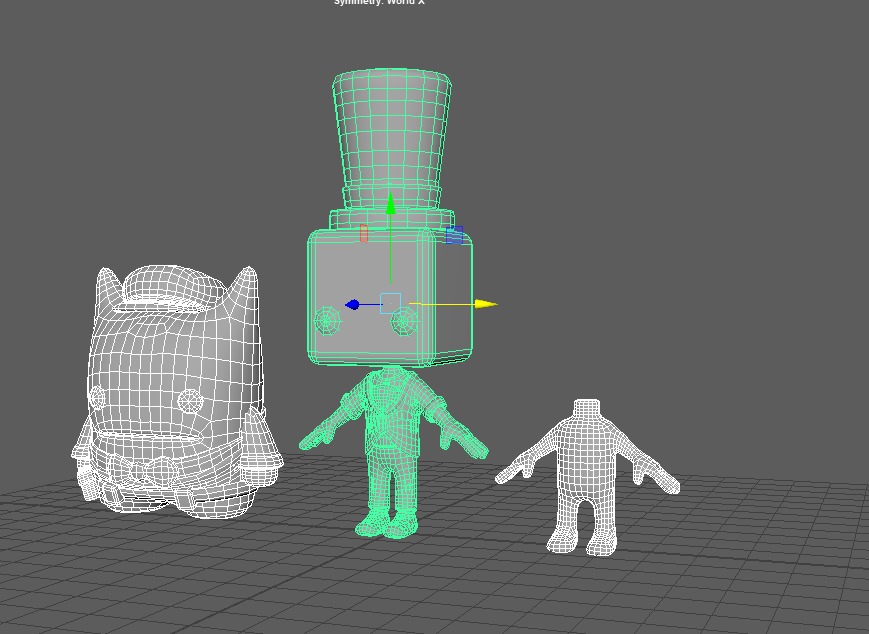Click the green Y-axis arrow of the move manipulator
This screenshot has height=634, width=869.
point(391,203)
